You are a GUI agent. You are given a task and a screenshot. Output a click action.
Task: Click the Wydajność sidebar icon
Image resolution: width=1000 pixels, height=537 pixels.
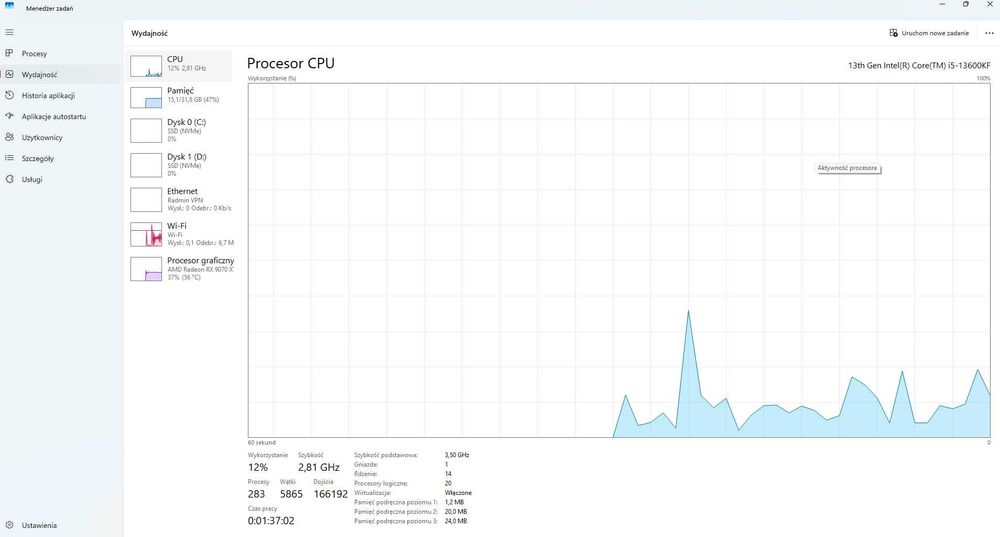coord(10,74)
